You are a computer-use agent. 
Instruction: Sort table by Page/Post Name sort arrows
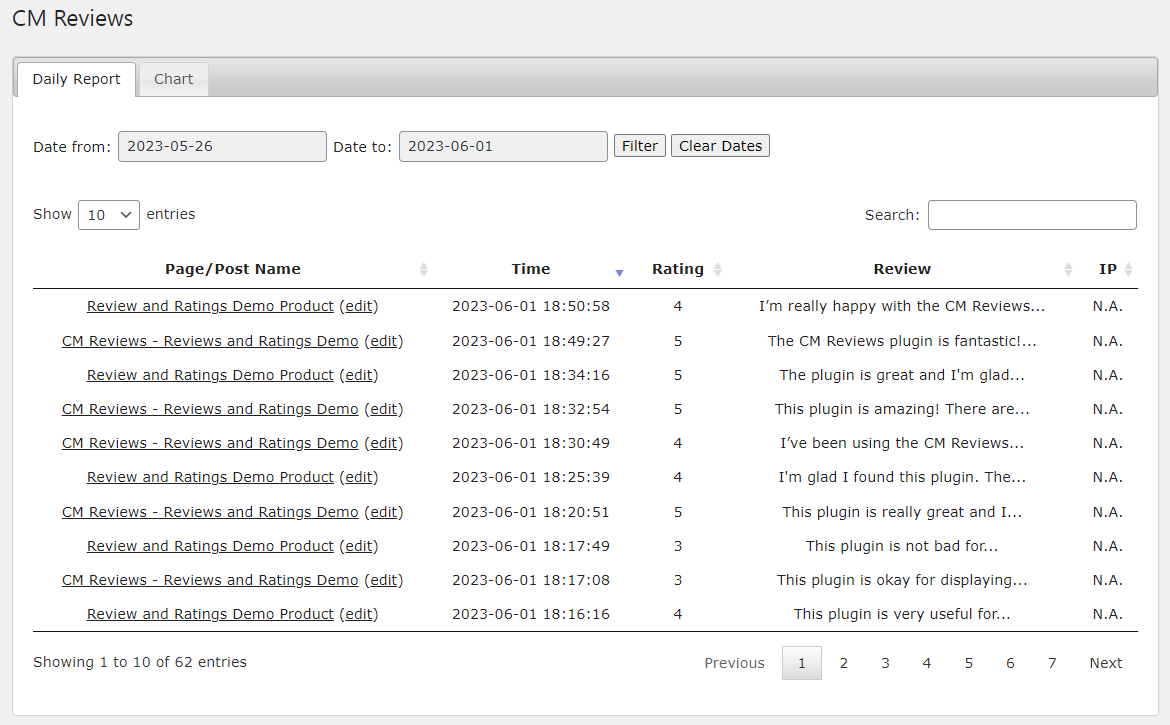(x=423, y=269)
